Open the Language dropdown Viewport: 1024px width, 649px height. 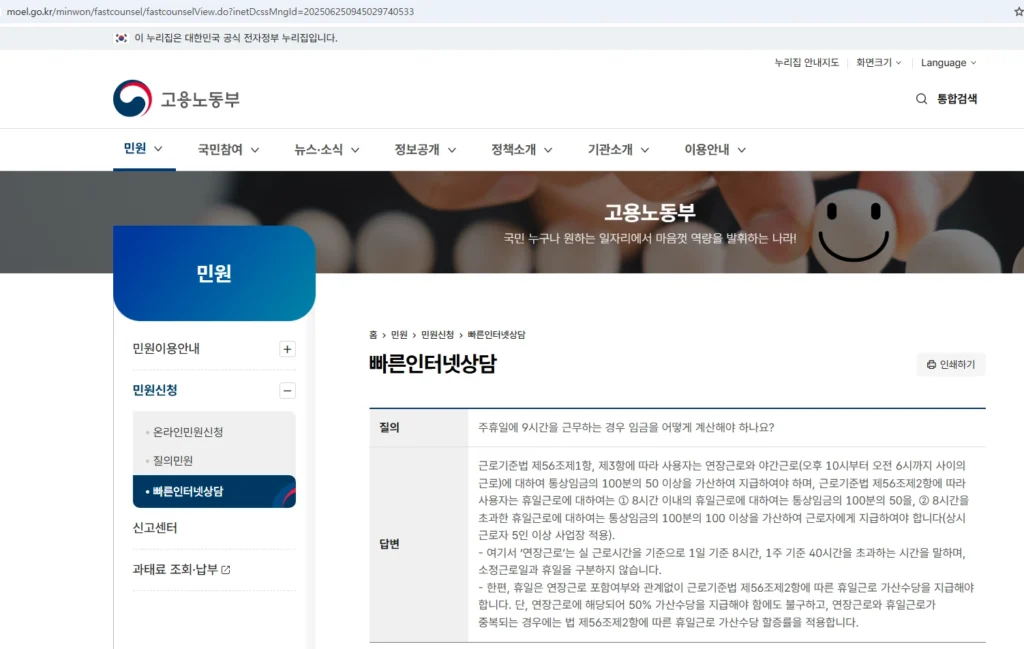pos(948,63)
